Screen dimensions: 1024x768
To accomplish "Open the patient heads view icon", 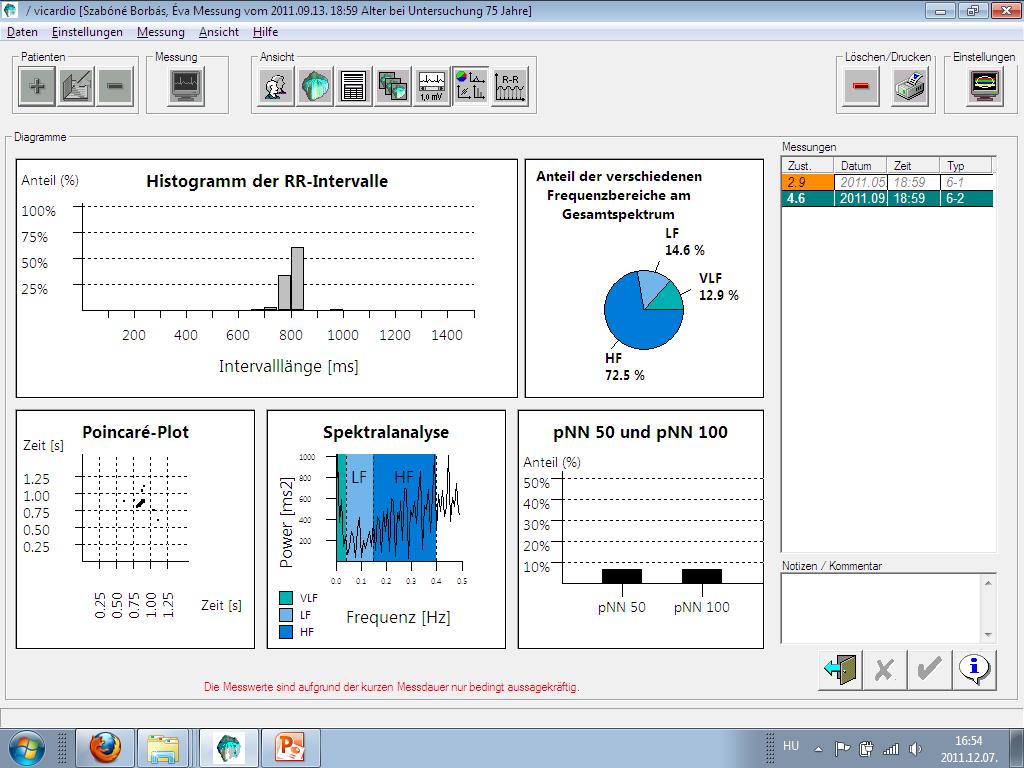I will [276, 86].
